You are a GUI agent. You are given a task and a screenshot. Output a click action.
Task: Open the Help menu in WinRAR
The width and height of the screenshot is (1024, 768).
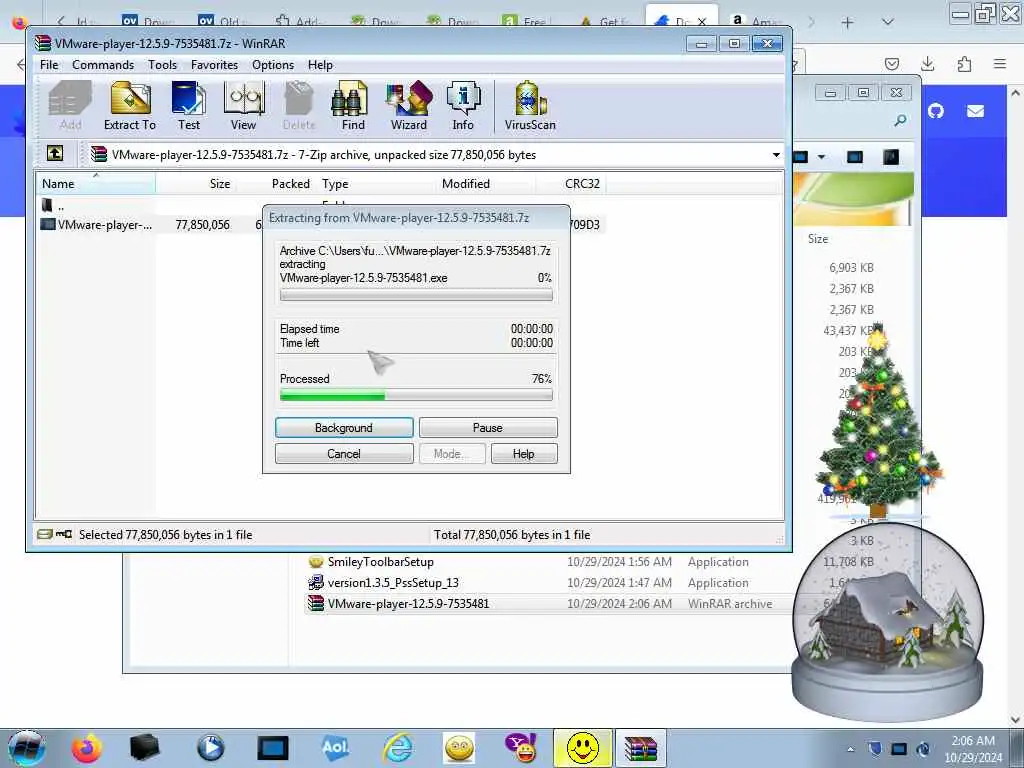tap(320, 65)
